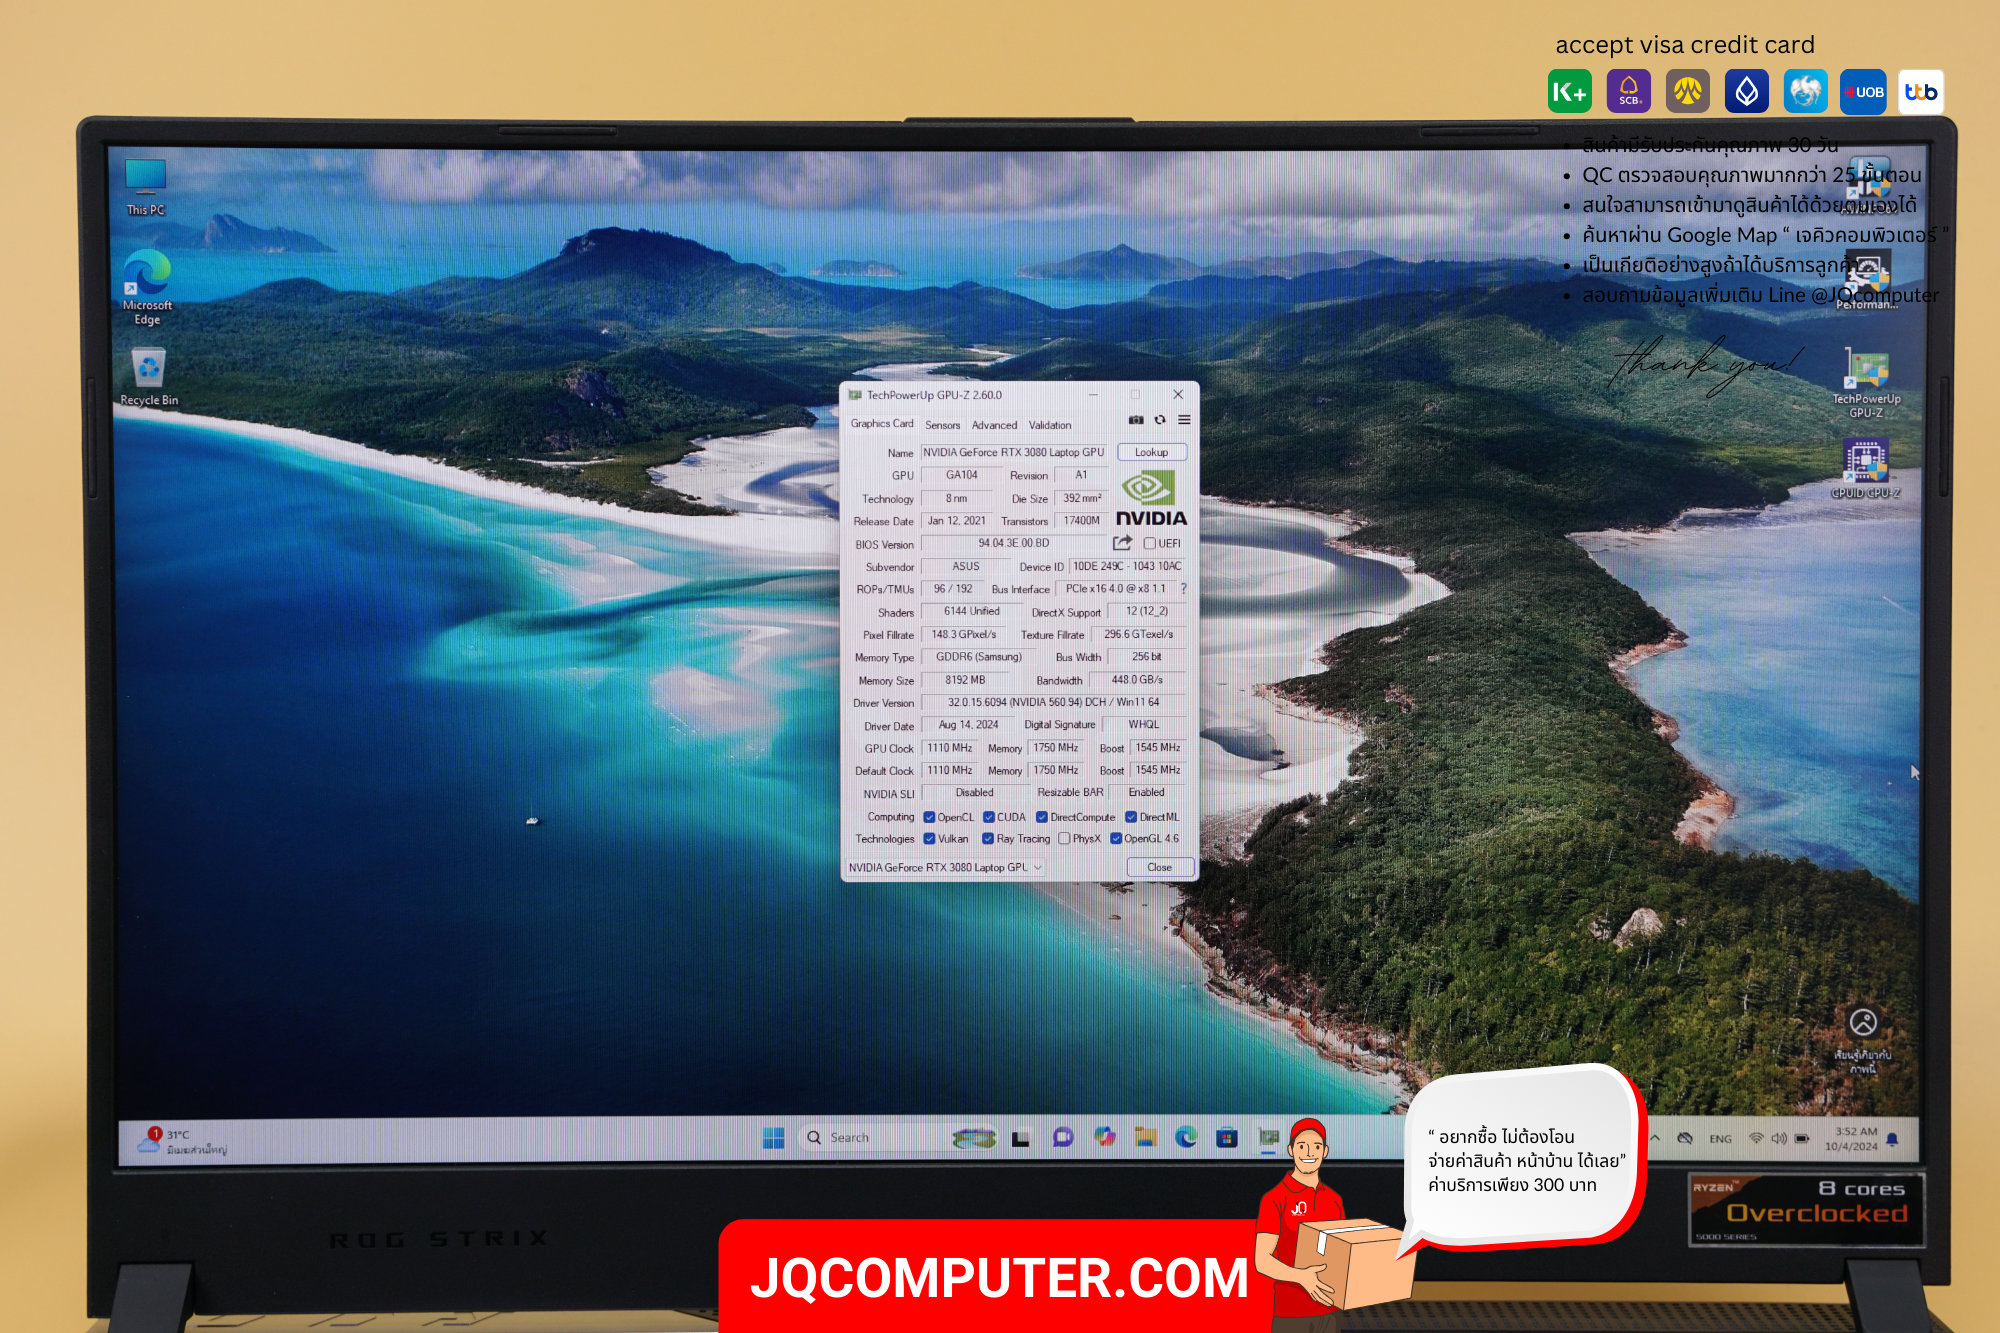The image size is (2000, 1333).
Task: Open the TechPowerUp GPU-Z desktop icon
Action: point(1866,383)
